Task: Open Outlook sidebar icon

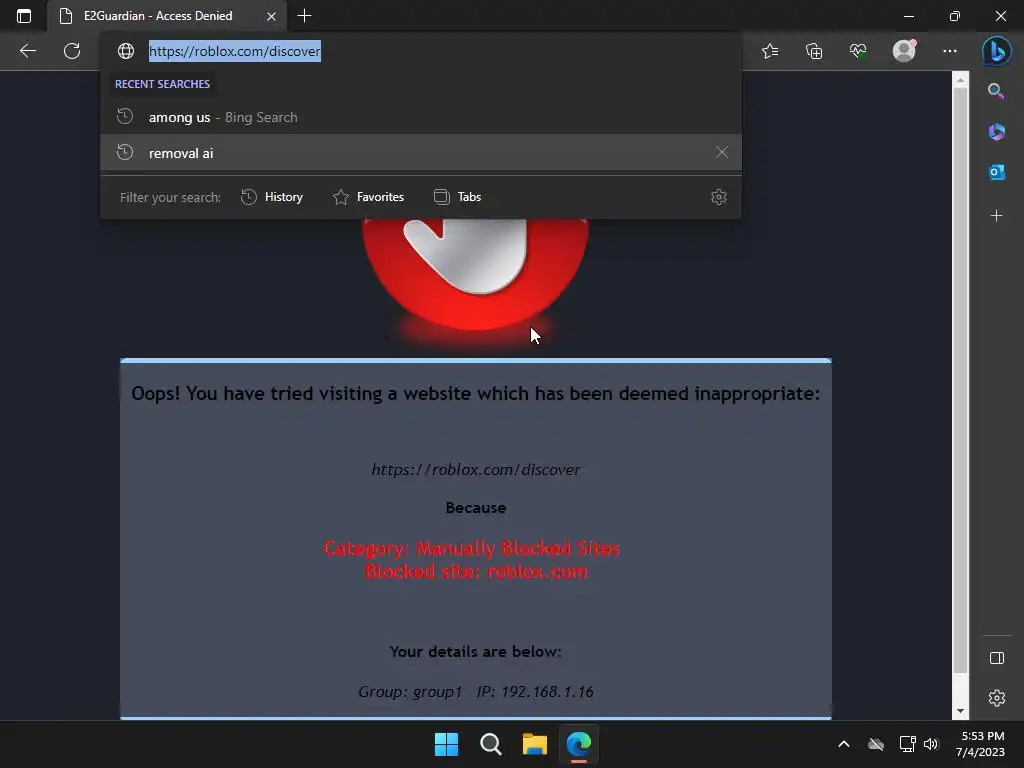Action: 997,172
